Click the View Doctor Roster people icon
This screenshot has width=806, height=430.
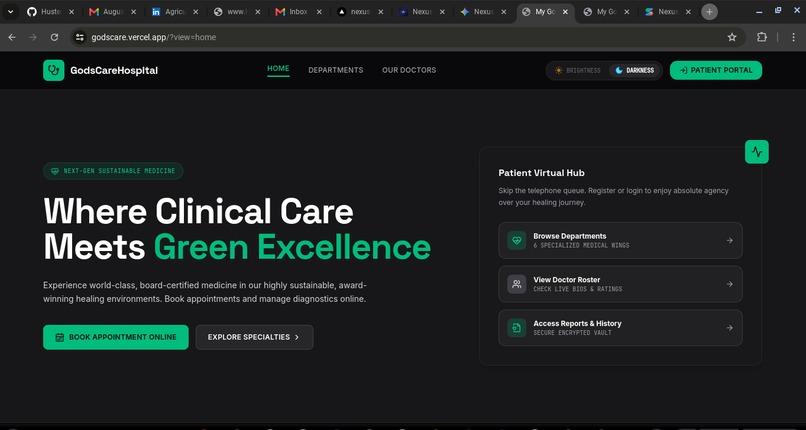(x=517, y=284)
